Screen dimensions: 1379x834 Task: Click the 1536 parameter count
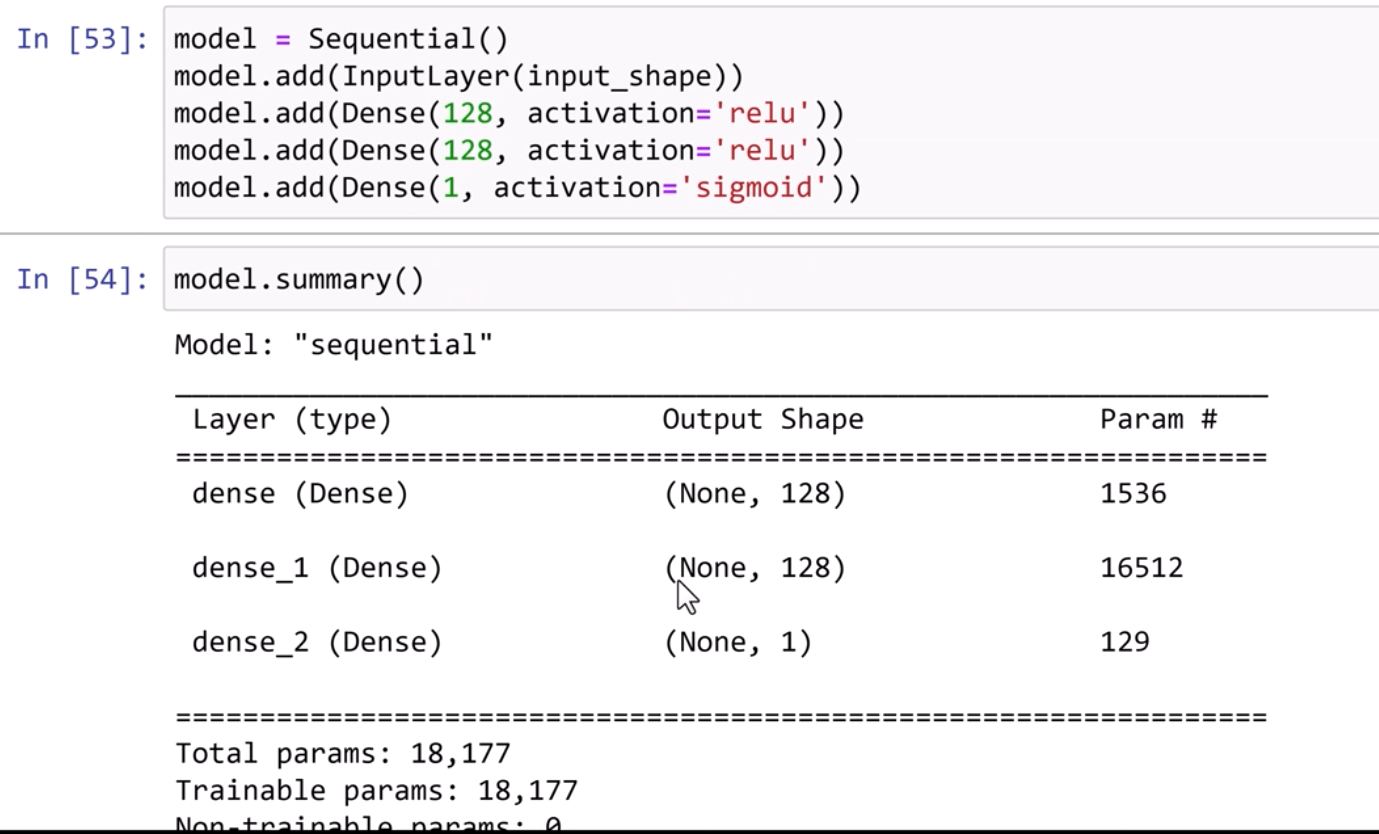coord(1133,494)
